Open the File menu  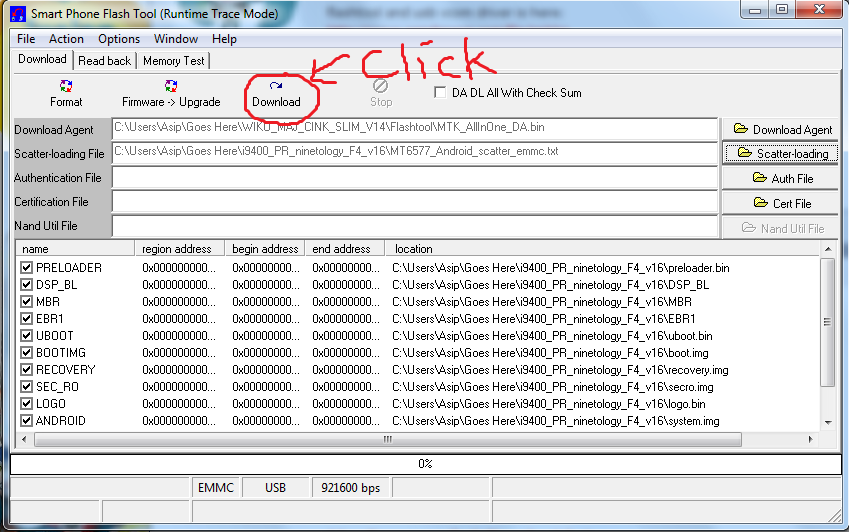26,39
